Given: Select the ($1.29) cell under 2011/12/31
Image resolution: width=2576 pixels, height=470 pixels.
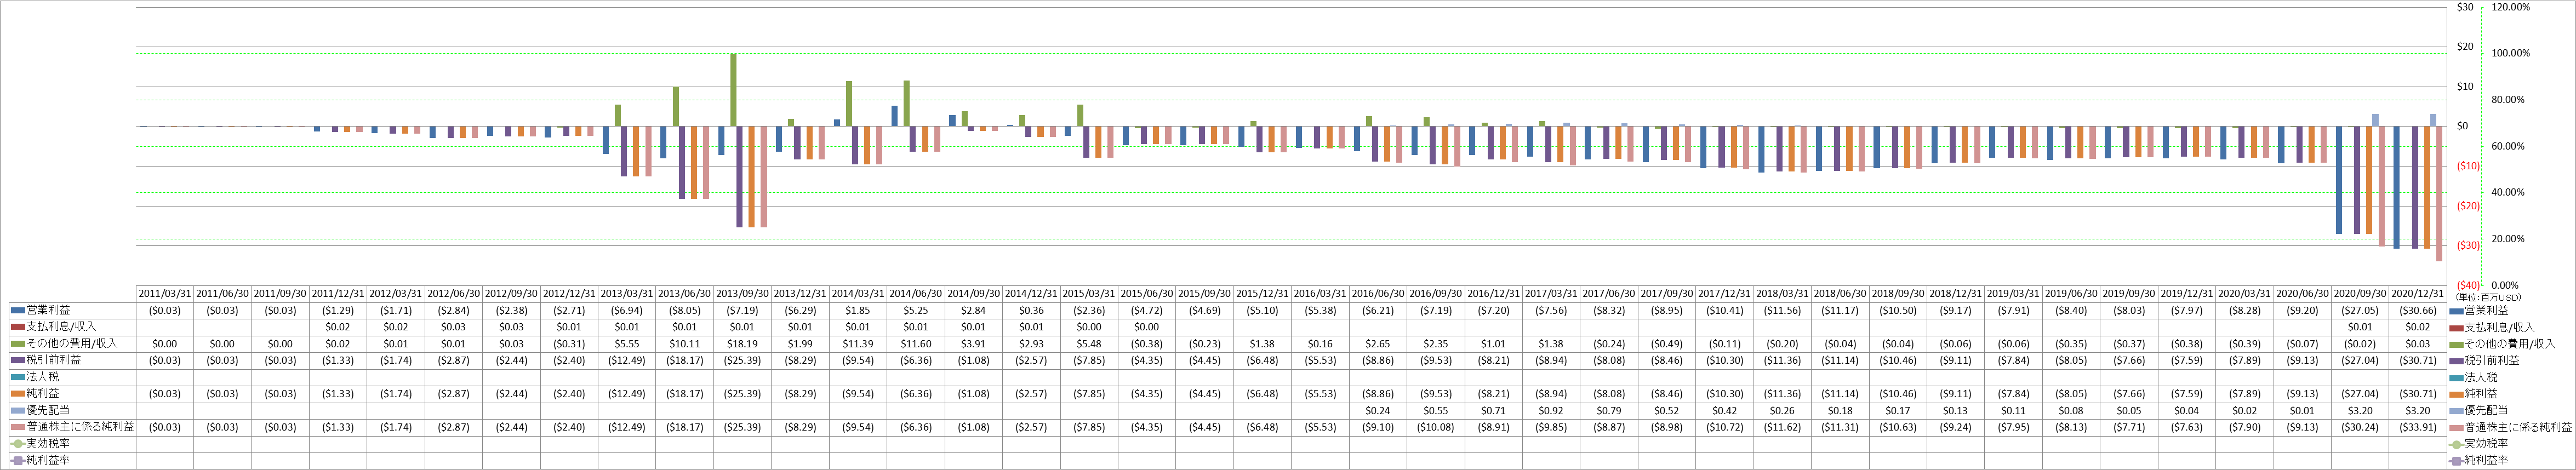Looking at the screenshot, I should pyautogui.click(x=338, y=311).
